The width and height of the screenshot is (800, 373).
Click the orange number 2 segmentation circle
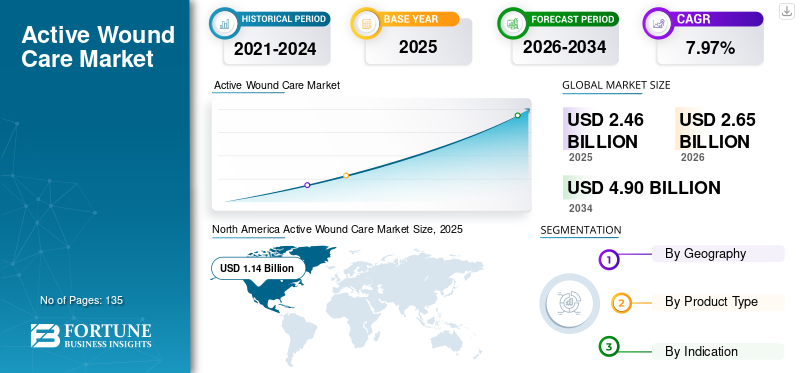click(621, 304)
